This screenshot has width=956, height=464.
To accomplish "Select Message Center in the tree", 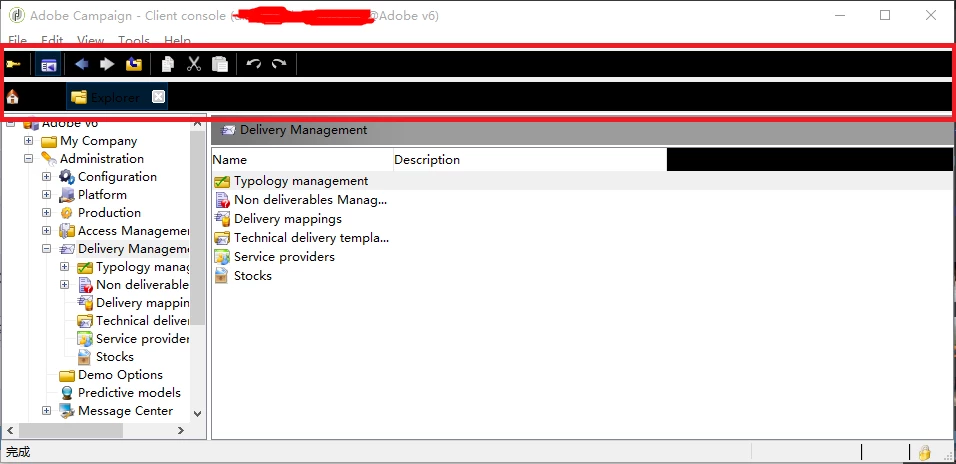I will (125, 411).
